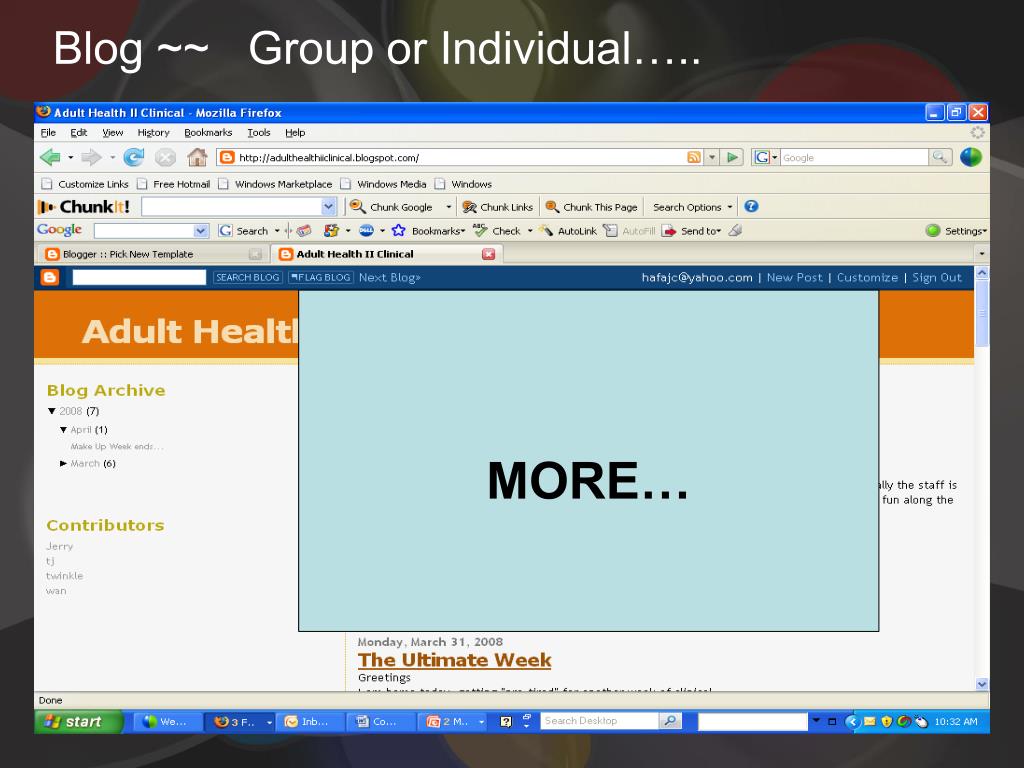
Task: Click the orange Blogger logo in navbar
Action: click(x=50, y=278)
